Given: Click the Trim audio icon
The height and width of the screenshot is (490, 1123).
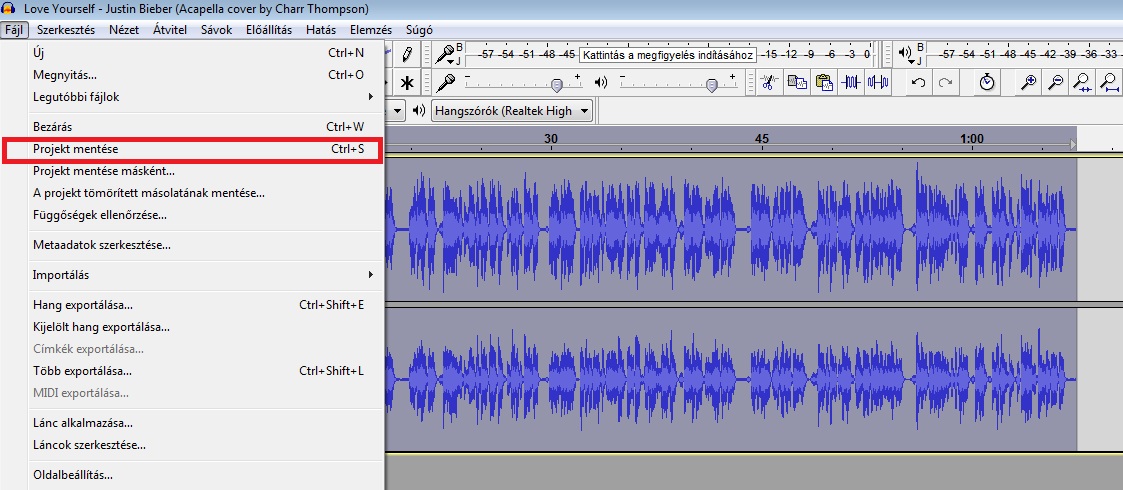Looking at the screenshot, I should coord(851,82).
